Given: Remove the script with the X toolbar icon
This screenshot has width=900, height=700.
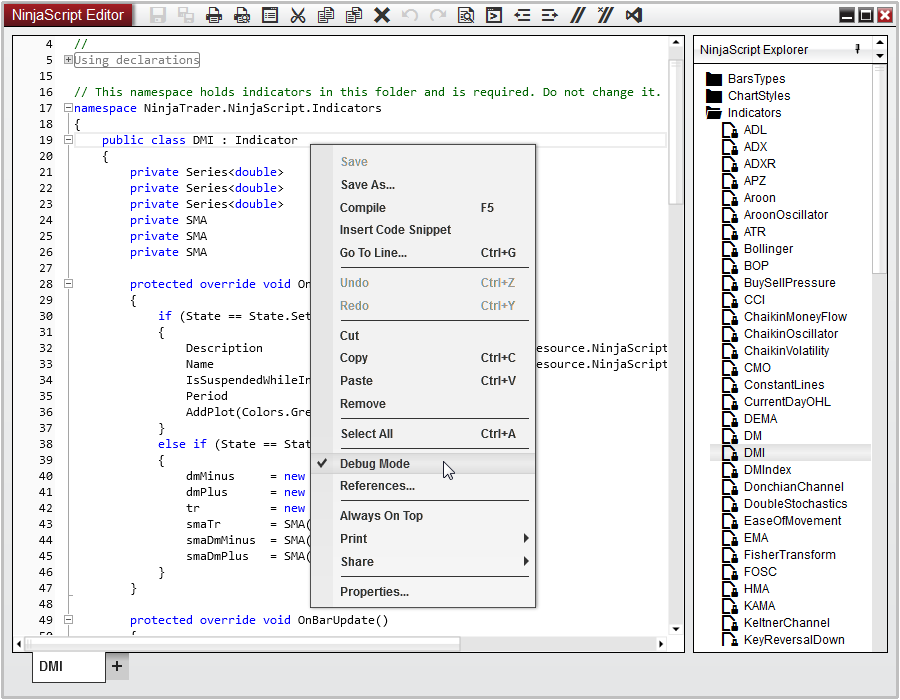Looking at the screenshot, I should pos(382,15).
